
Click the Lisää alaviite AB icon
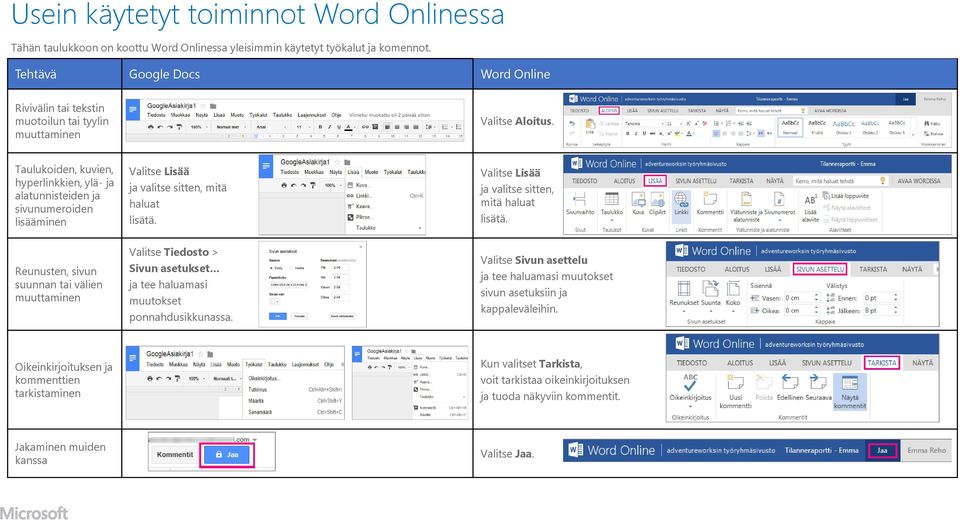[x=810, y=200]
